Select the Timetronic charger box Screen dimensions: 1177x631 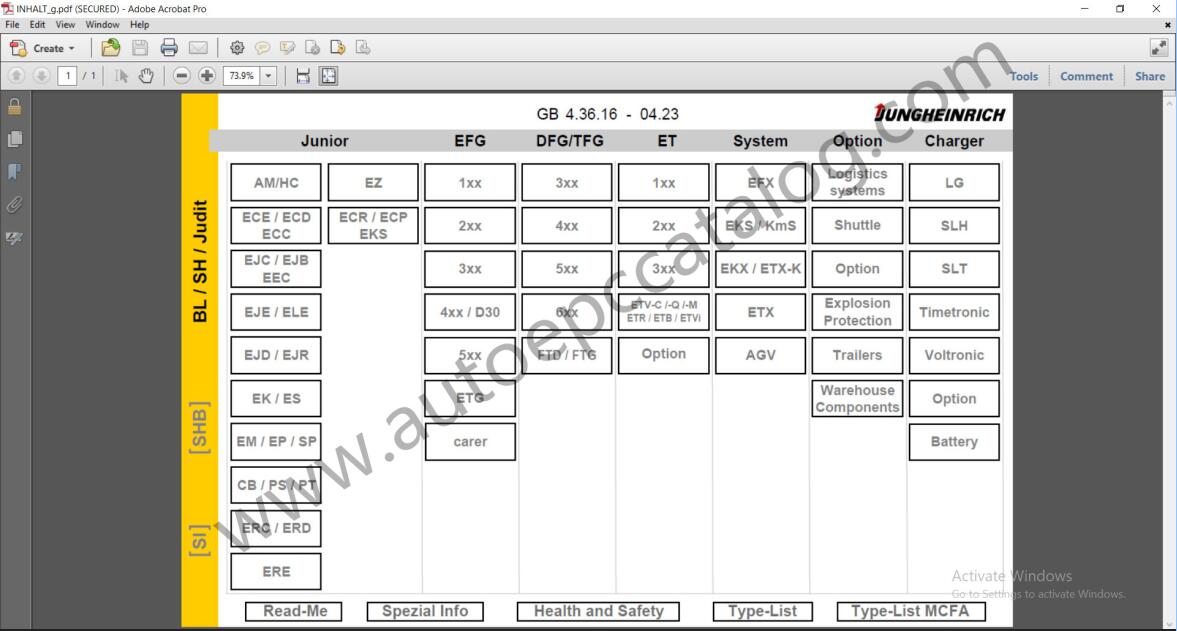pyautogui.click(x=954, y=312)
